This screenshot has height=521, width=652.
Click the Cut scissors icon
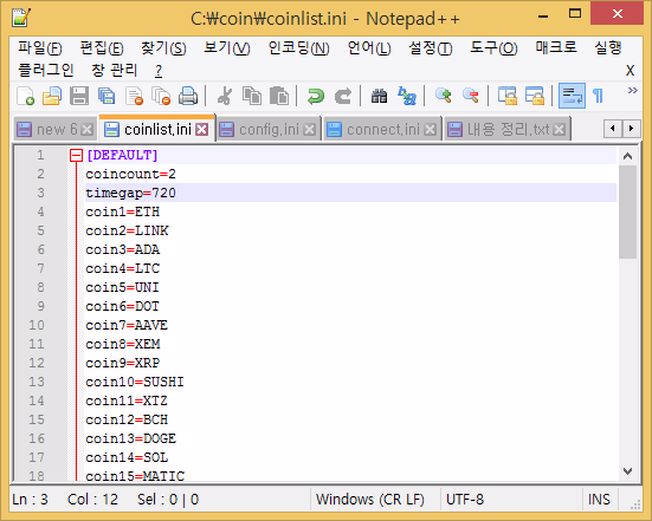tap(224, 96)
